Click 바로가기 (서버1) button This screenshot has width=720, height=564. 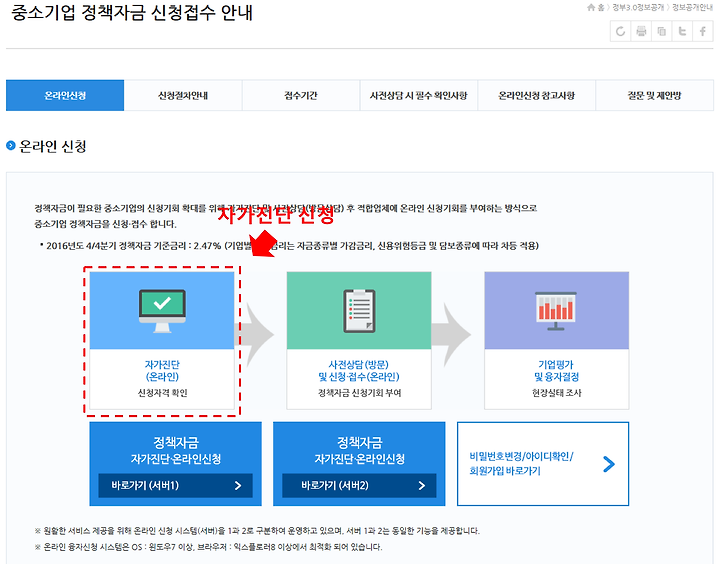(175, 485)
